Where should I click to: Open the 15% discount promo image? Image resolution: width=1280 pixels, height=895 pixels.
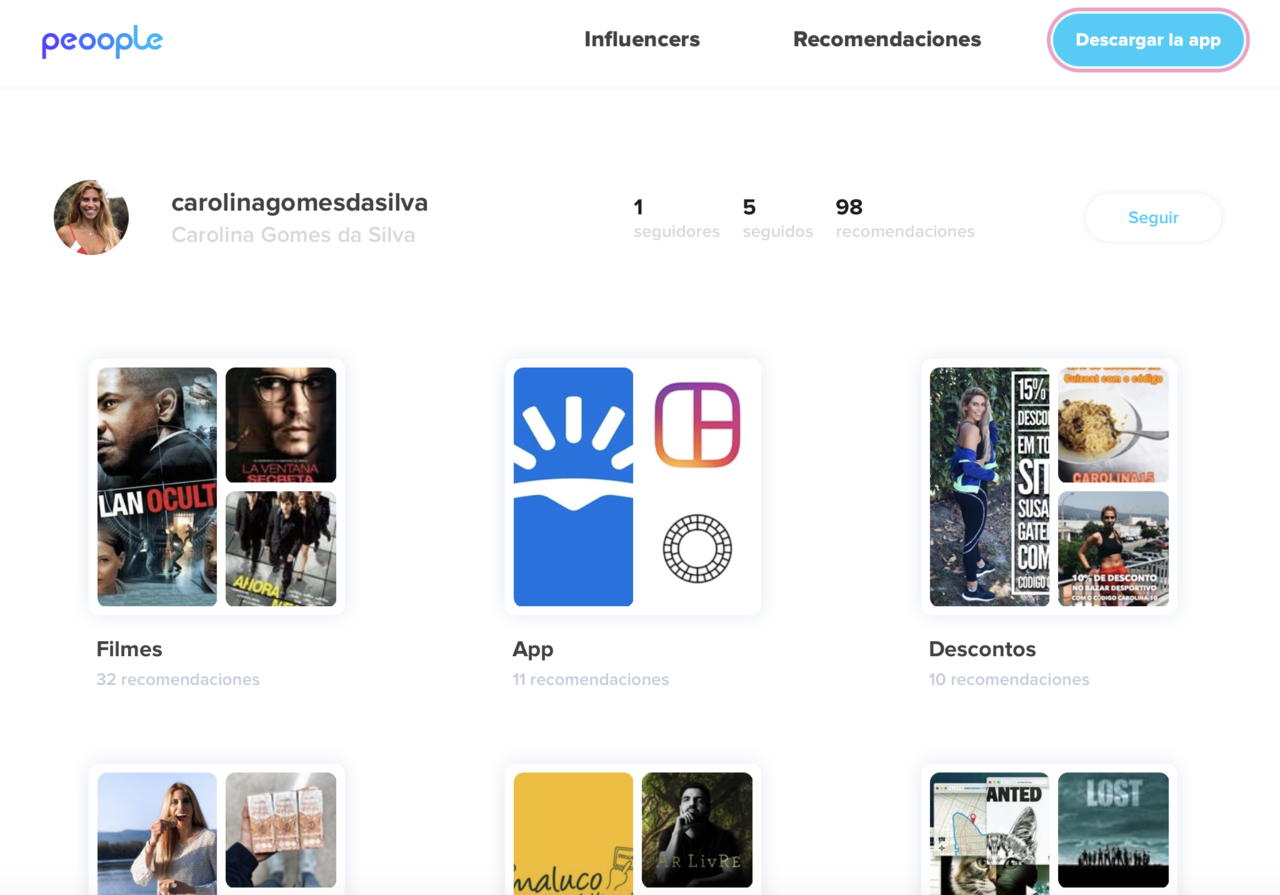click(989, 486)
